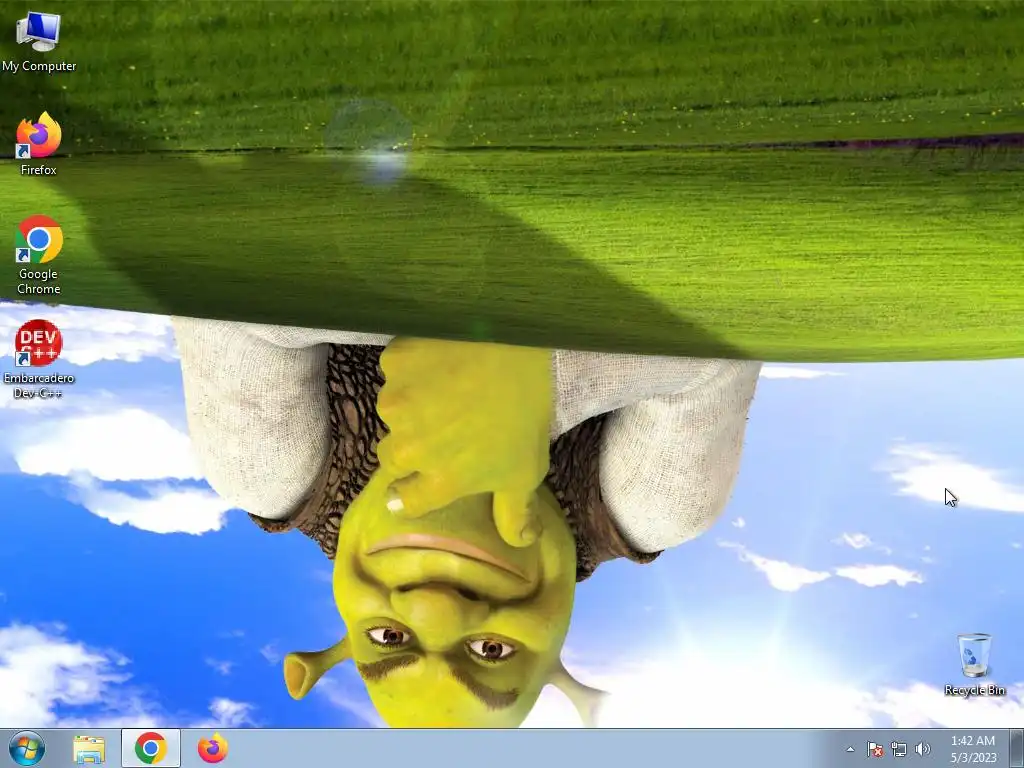Open the Windows Start menu orb
The image size is (1024, 768).
tap(27, 748)
